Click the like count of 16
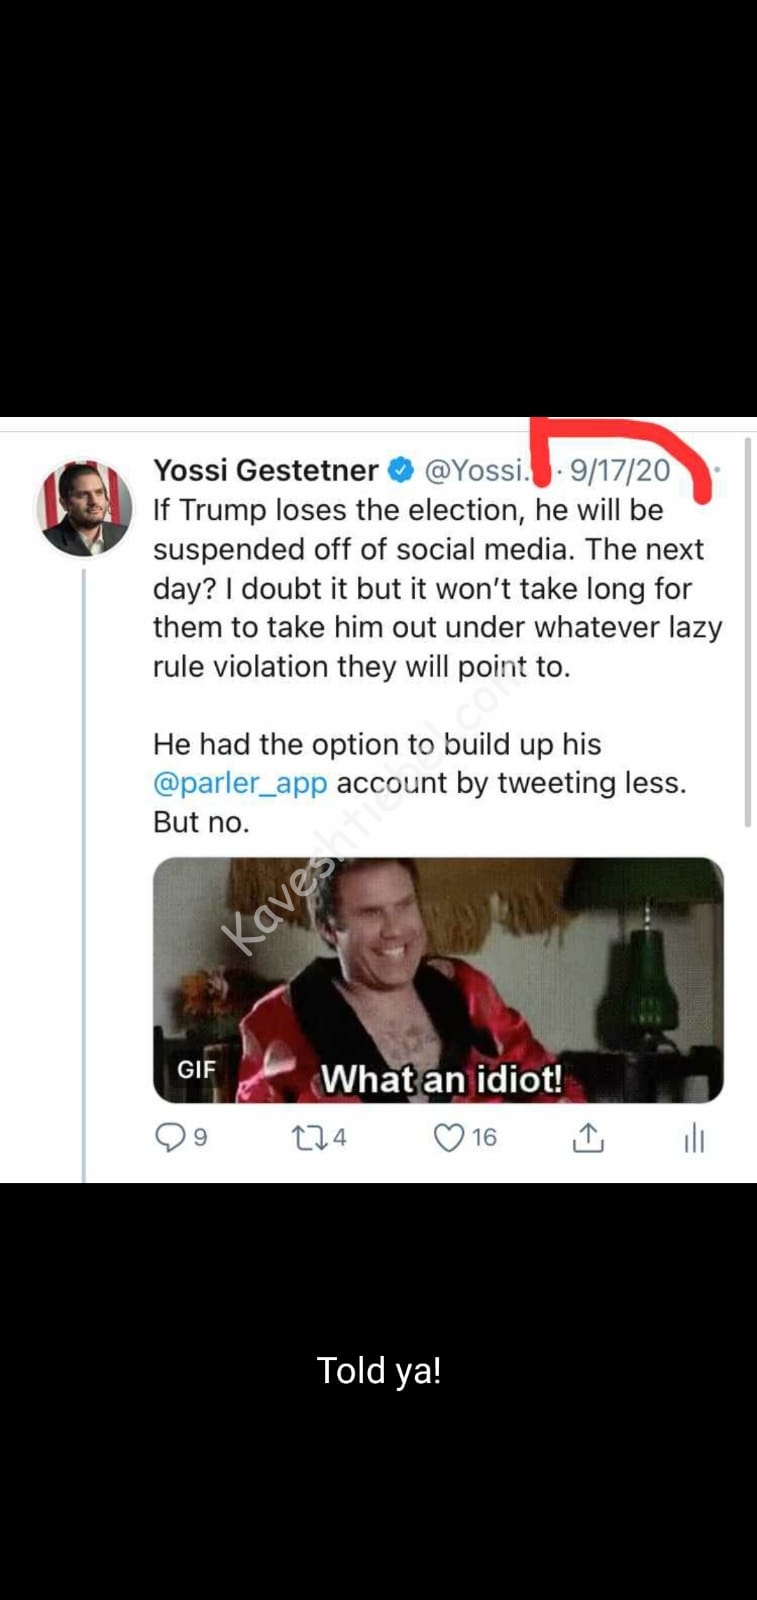This screenshot has height=1600, width=757. 484,1137
